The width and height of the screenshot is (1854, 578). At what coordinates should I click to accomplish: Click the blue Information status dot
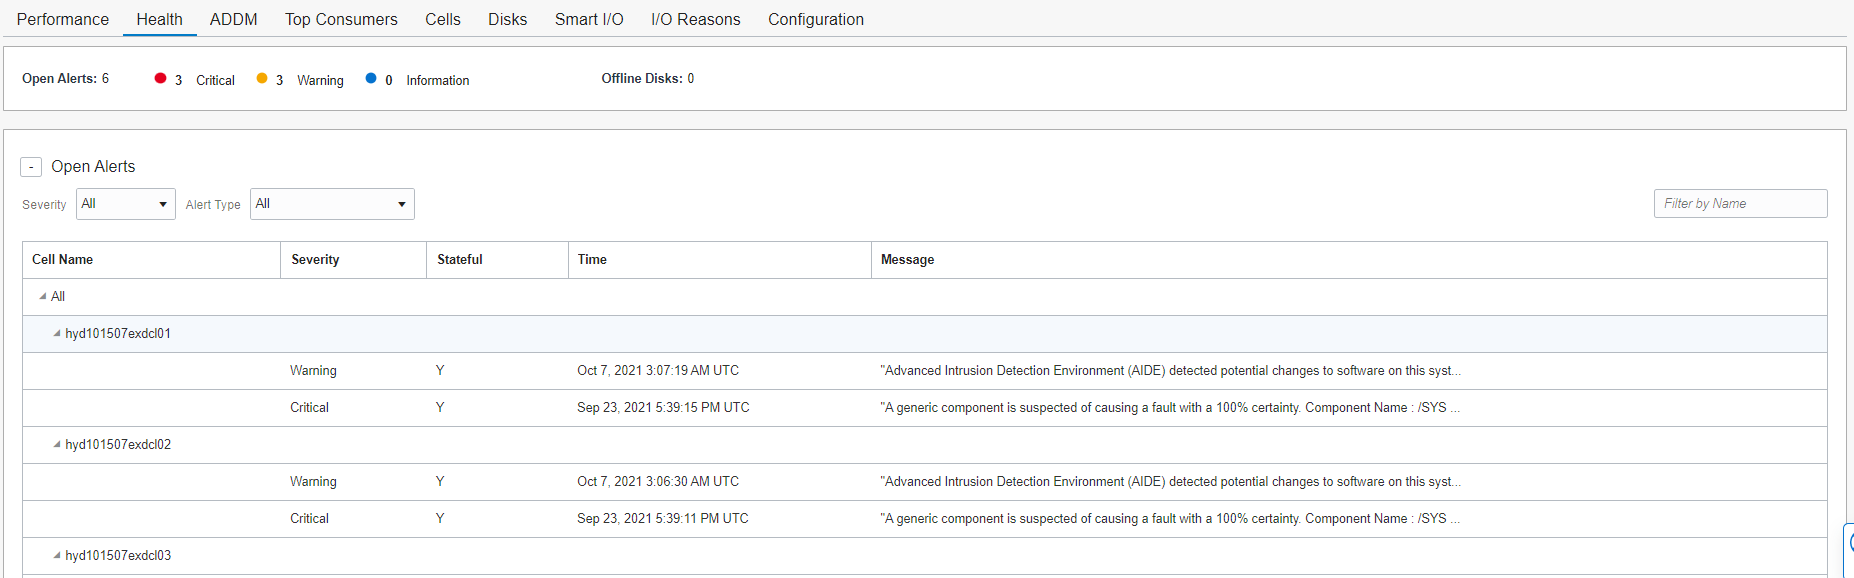click(371, 78)
